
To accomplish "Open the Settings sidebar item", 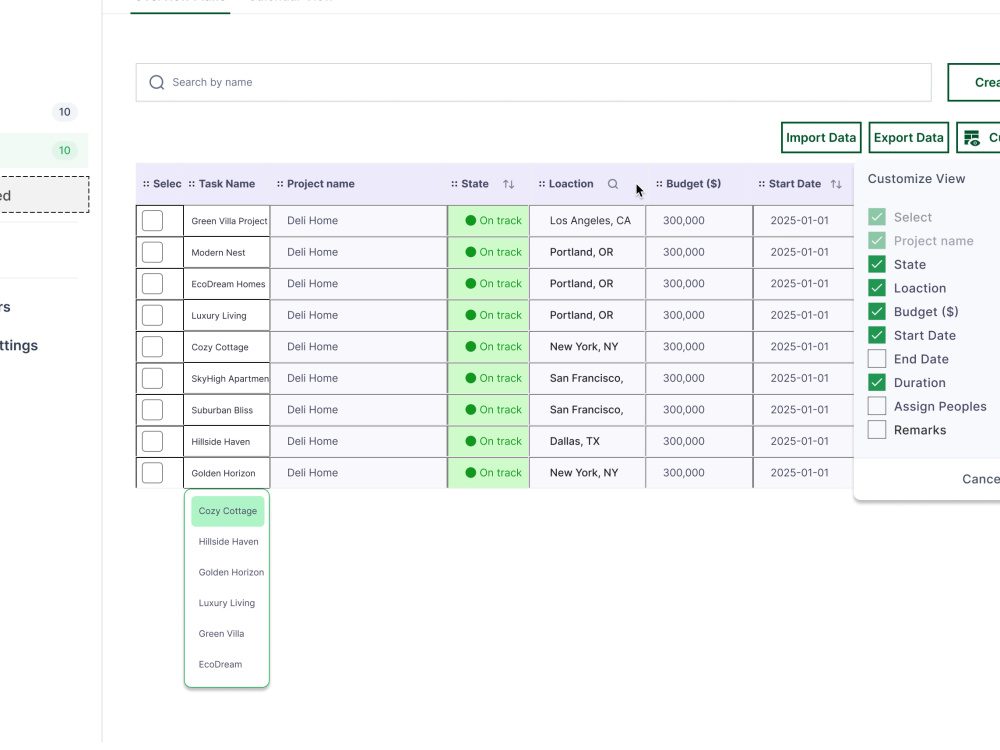I will [19, 346].
